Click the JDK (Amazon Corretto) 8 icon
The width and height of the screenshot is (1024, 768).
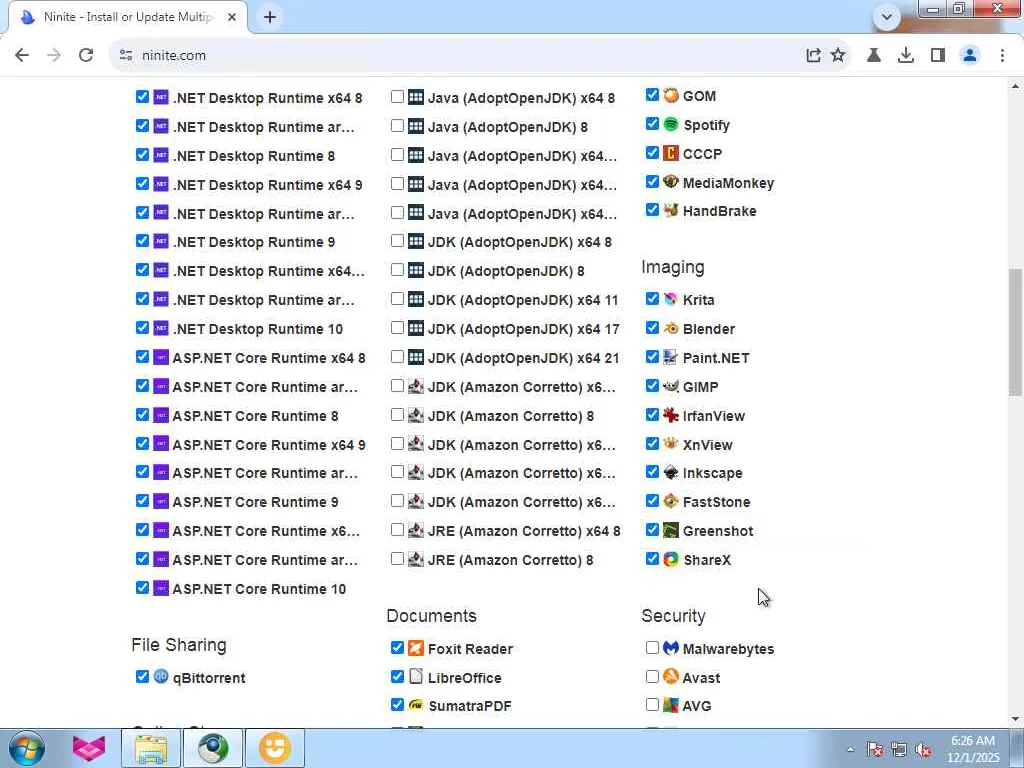pyautogui.click(x=416, y=415)
